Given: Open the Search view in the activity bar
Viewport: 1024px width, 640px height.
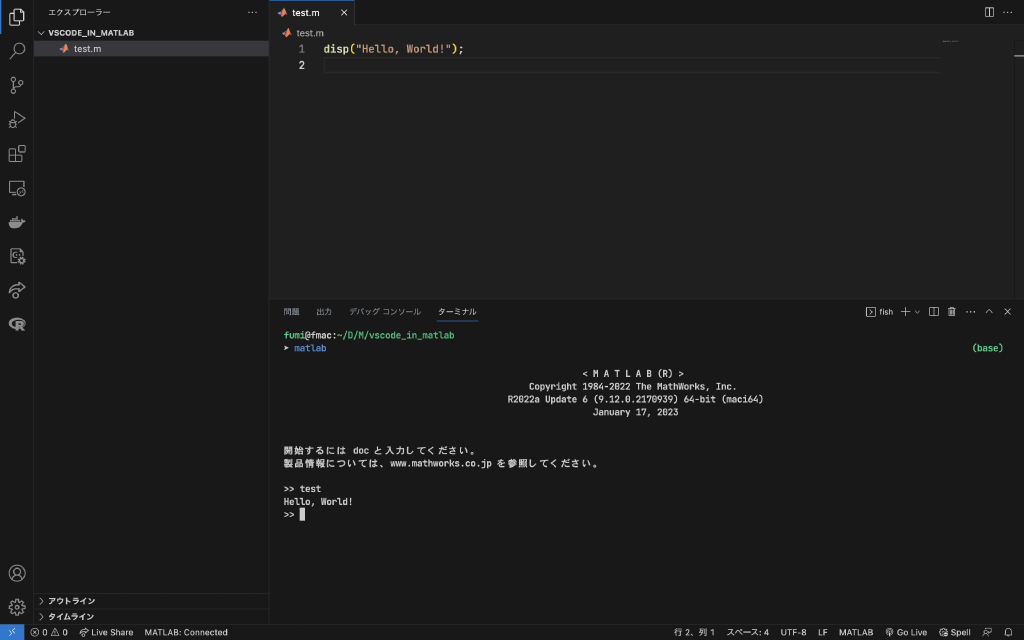Looking at the screenshot, I should (x=16, y=51).
